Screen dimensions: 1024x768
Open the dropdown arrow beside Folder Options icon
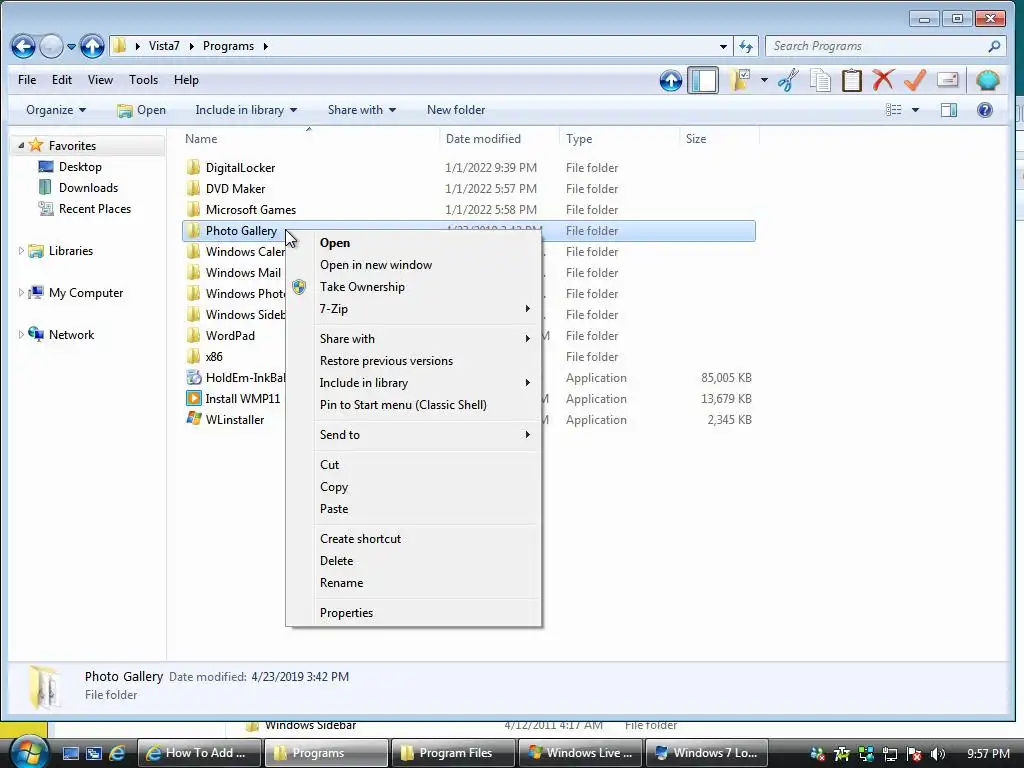(x=764, y=80)
